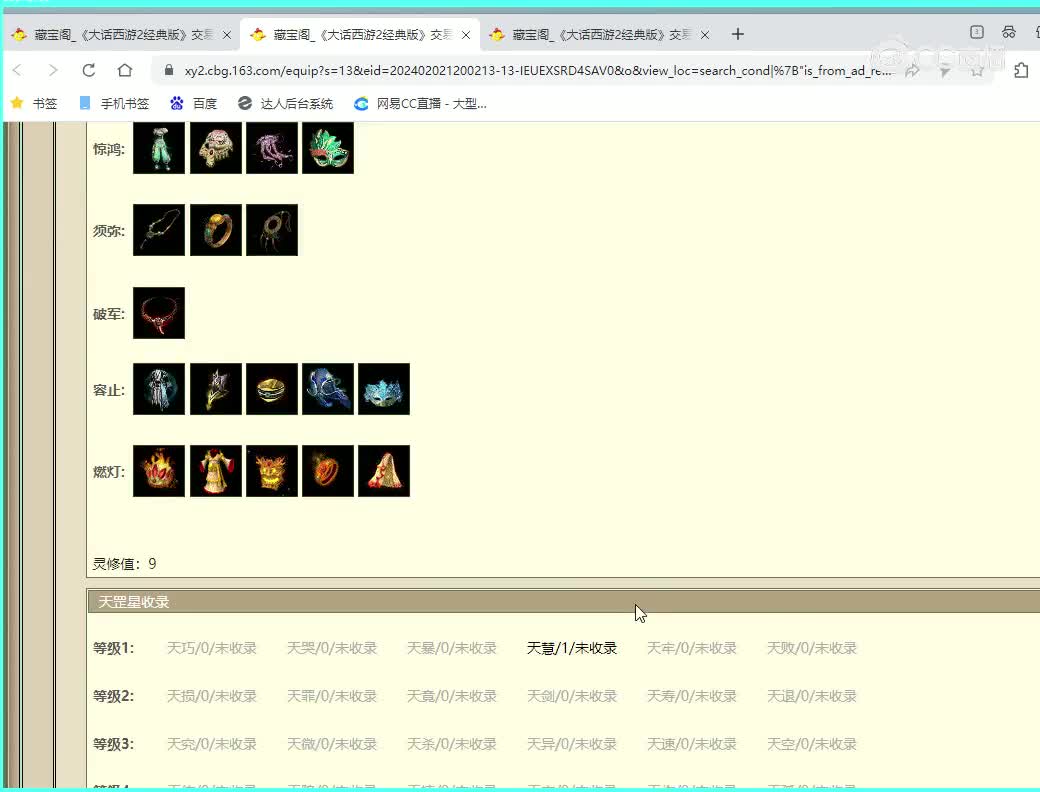Select the golden ring icon in 须弥 row
The width and height of the screenshot is (1040, 792).
216,230
